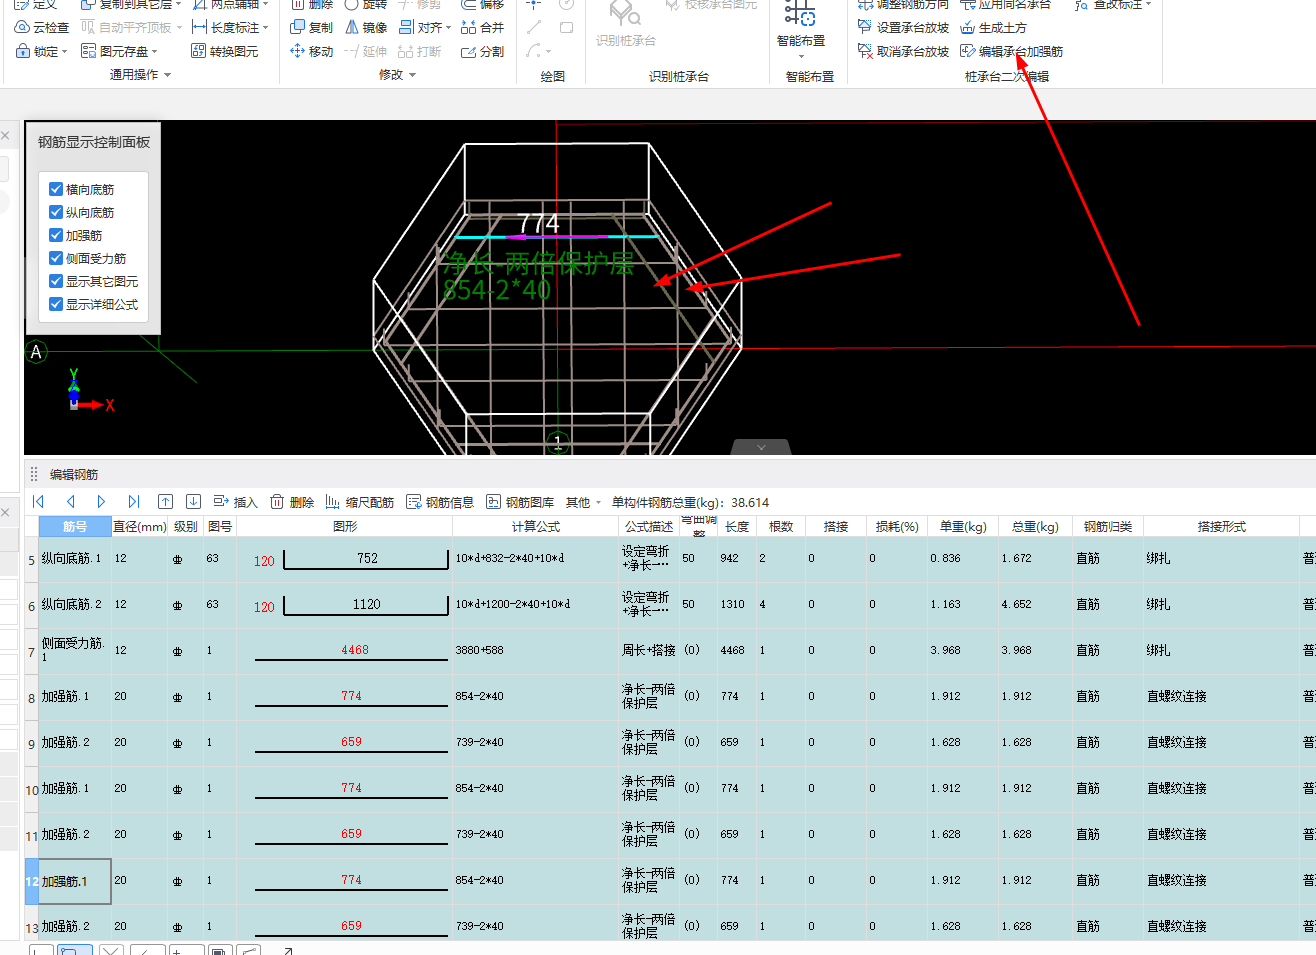Click 取消承台放坡 cancel cap slope

coord(903,51)
